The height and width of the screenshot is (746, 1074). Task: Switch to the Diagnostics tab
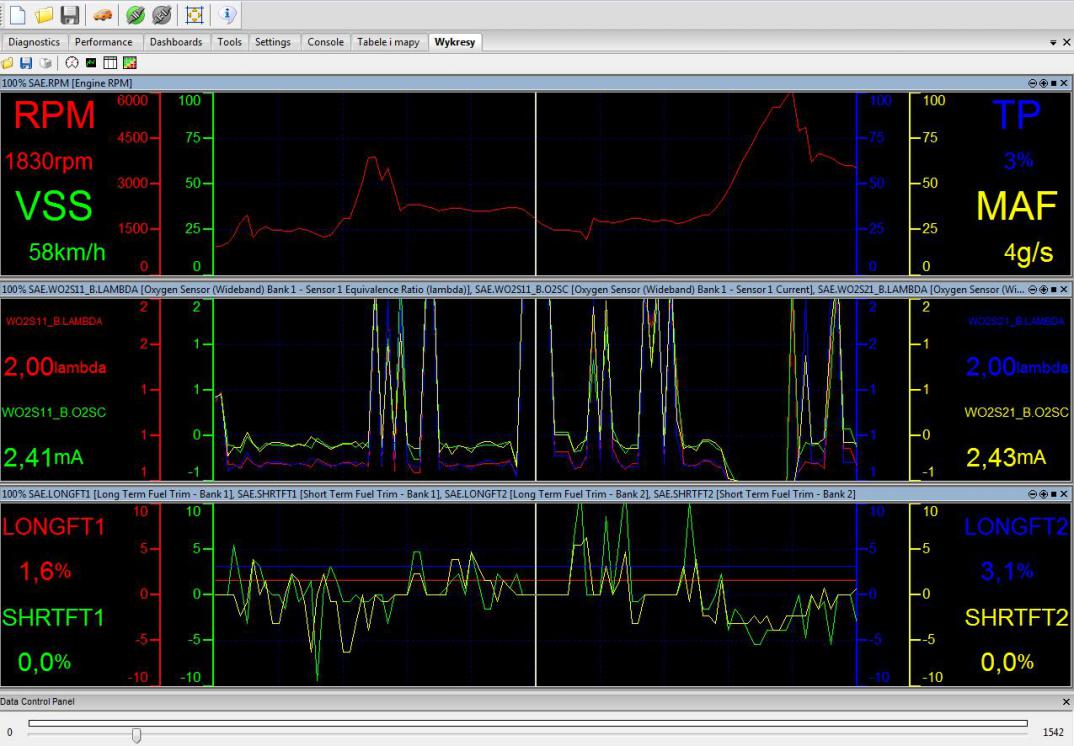point(34,42)
